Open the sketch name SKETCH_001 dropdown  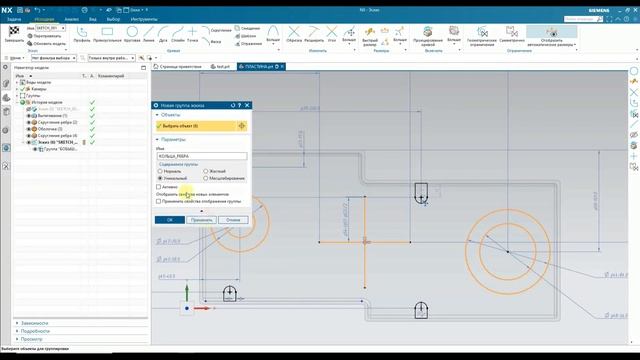63,28
